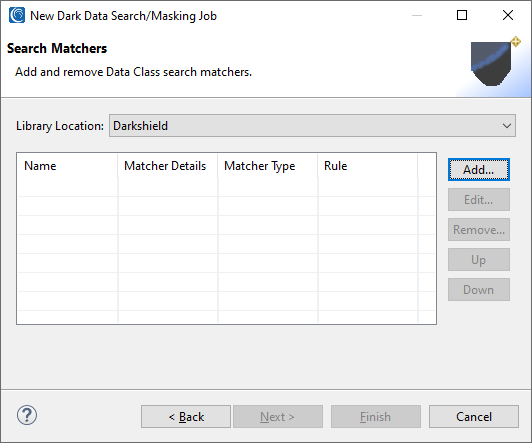Screen dimensions: 532x443
Task: Click the Add... button
Action: (478, 170)
